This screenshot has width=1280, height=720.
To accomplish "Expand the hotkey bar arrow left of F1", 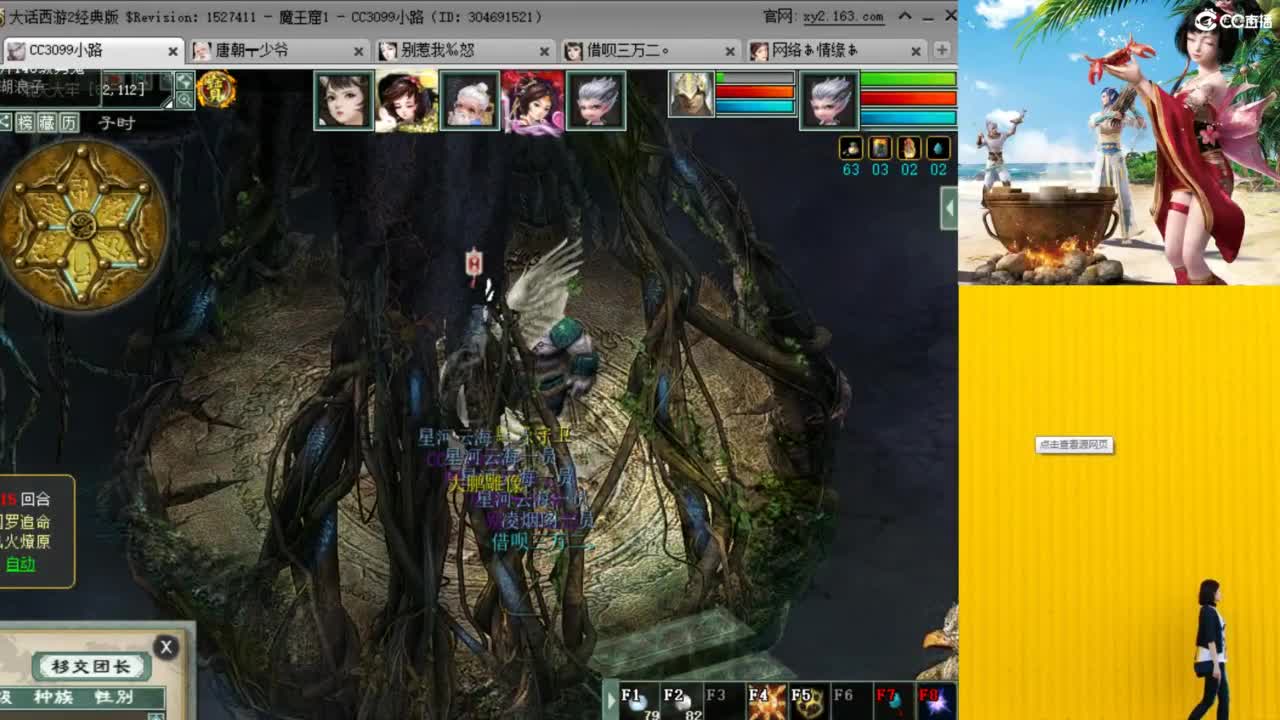I will tap(611, 700).
